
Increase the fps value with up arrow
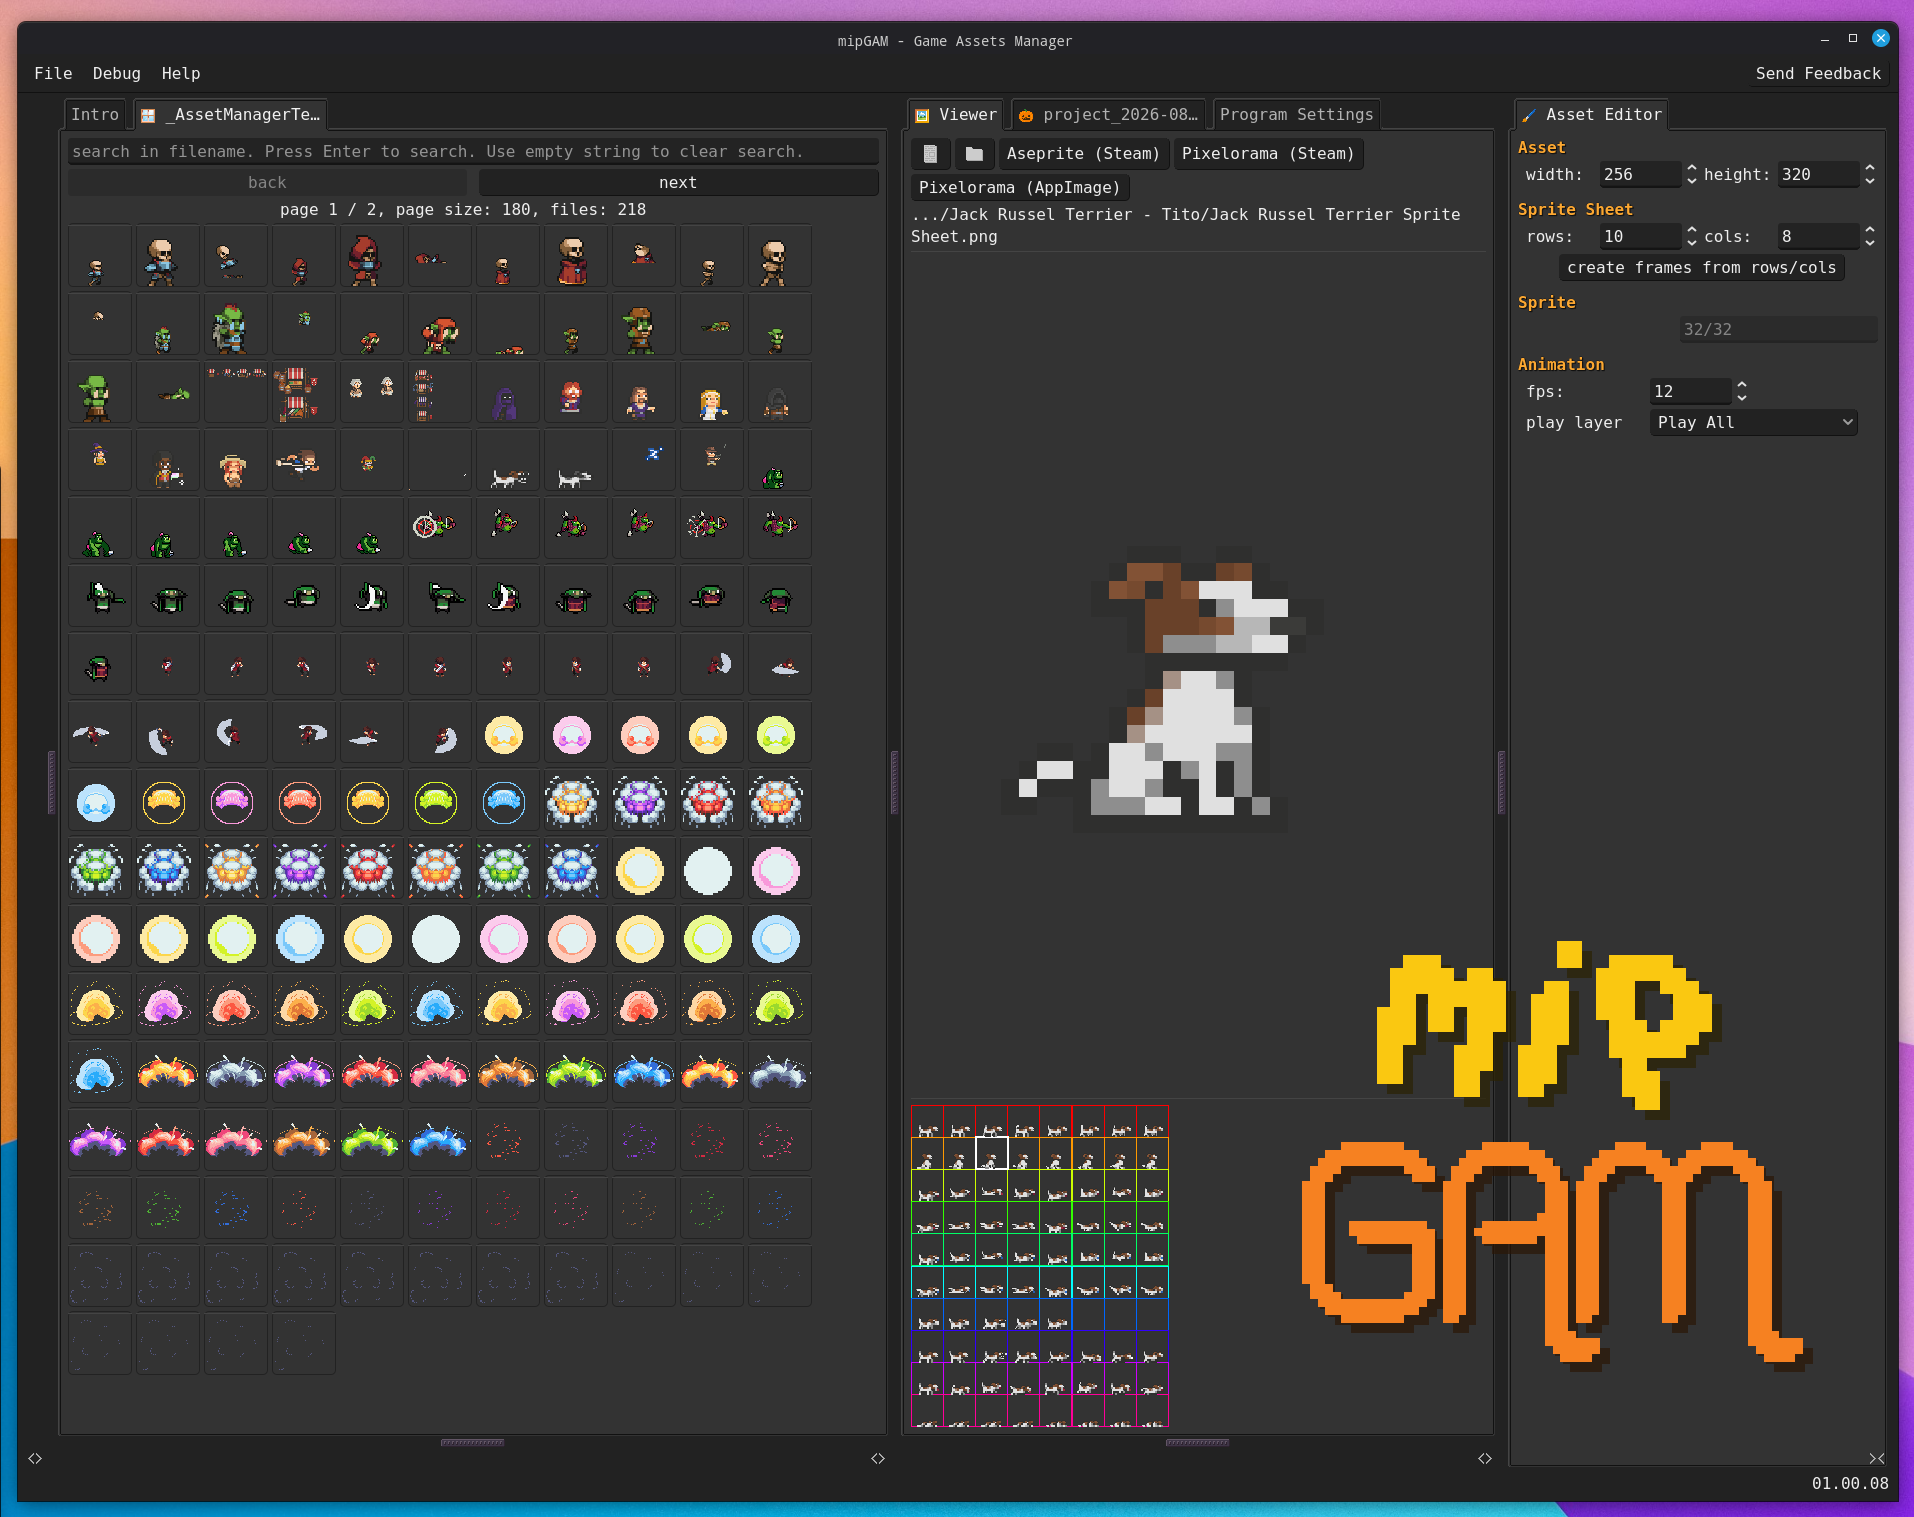1742,385
